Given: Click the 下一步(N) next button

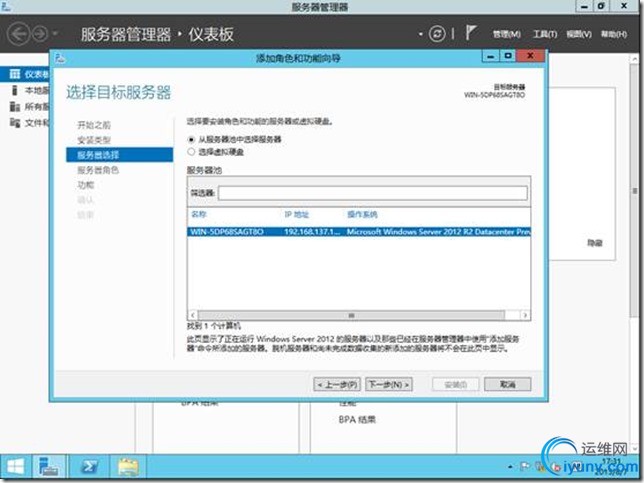Looking at the screenshot, I should [389, 384].
